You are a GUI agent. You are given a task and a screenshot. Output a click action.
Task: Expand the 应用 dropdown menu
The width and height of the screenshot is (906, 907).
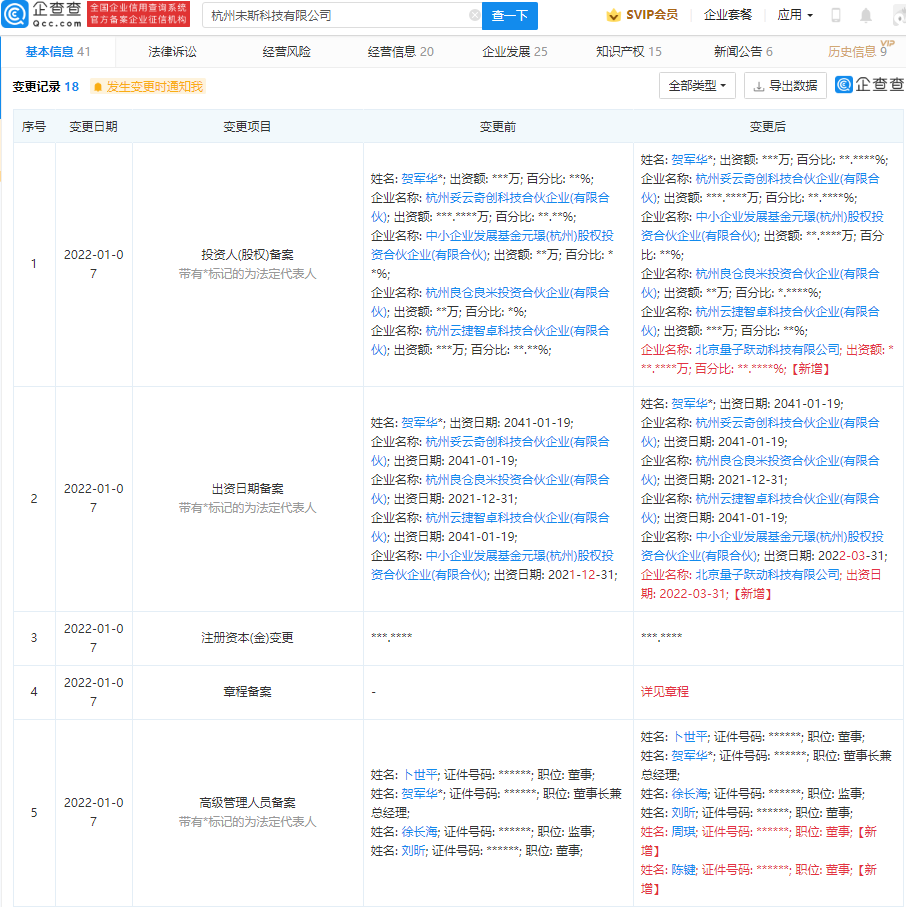pyautogui.click(x=795, y=15)
